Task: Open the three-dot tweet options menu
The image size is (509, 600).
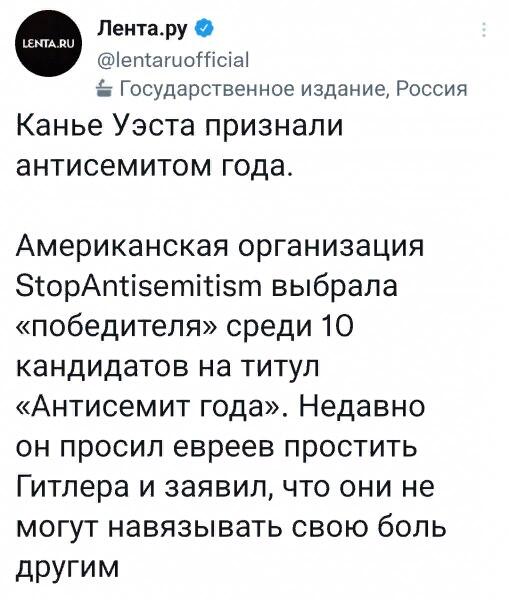Action: [x=484, y=29]
